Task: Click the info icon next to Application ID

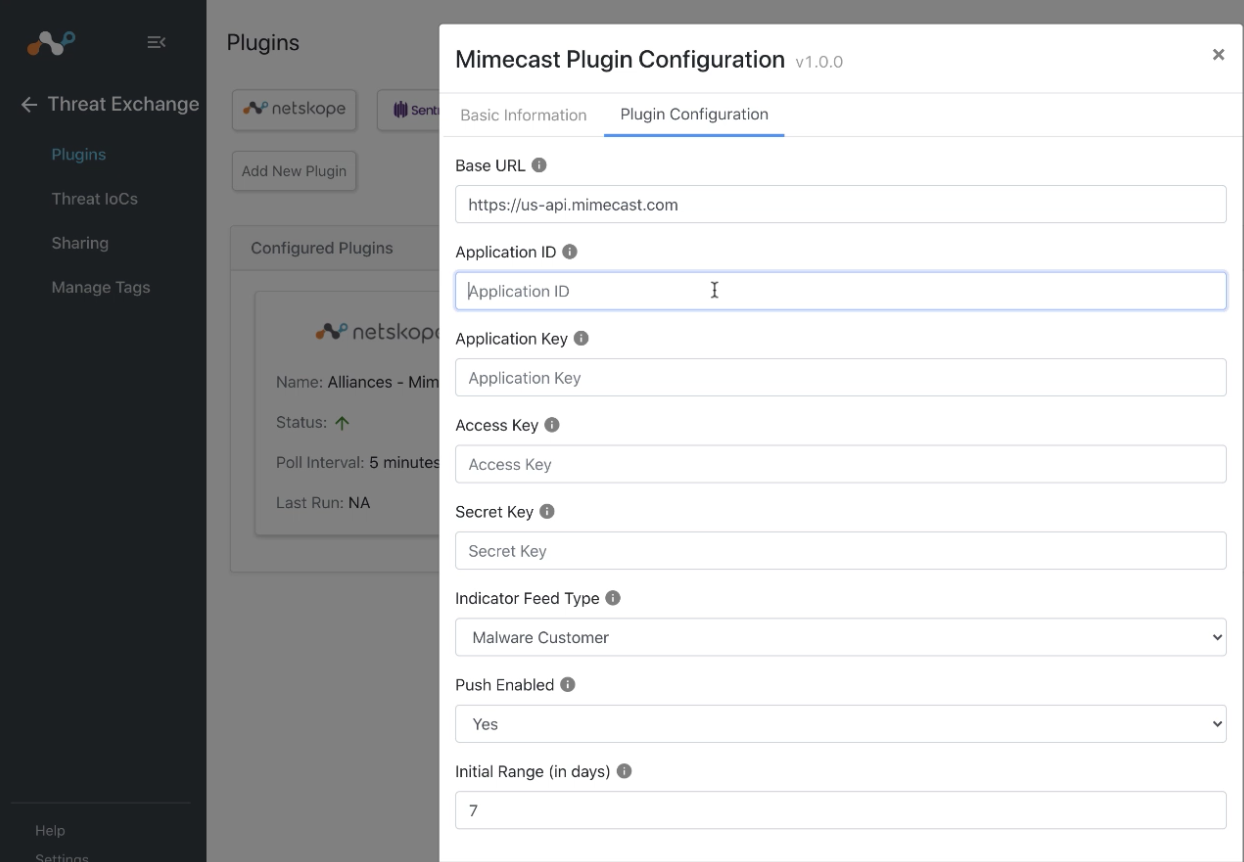Action: 568,250
